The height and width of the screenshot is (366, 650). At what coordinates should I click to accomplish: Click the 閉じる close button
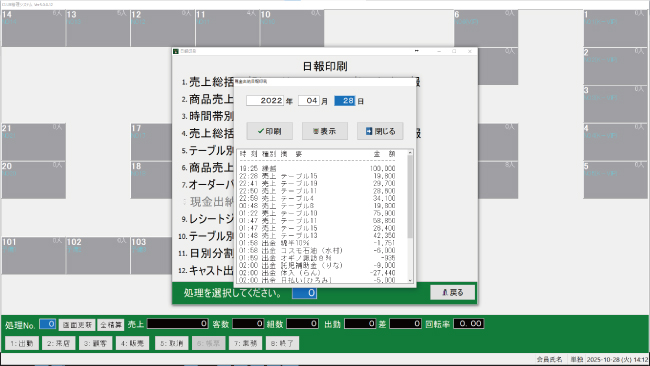pos(380,131)
